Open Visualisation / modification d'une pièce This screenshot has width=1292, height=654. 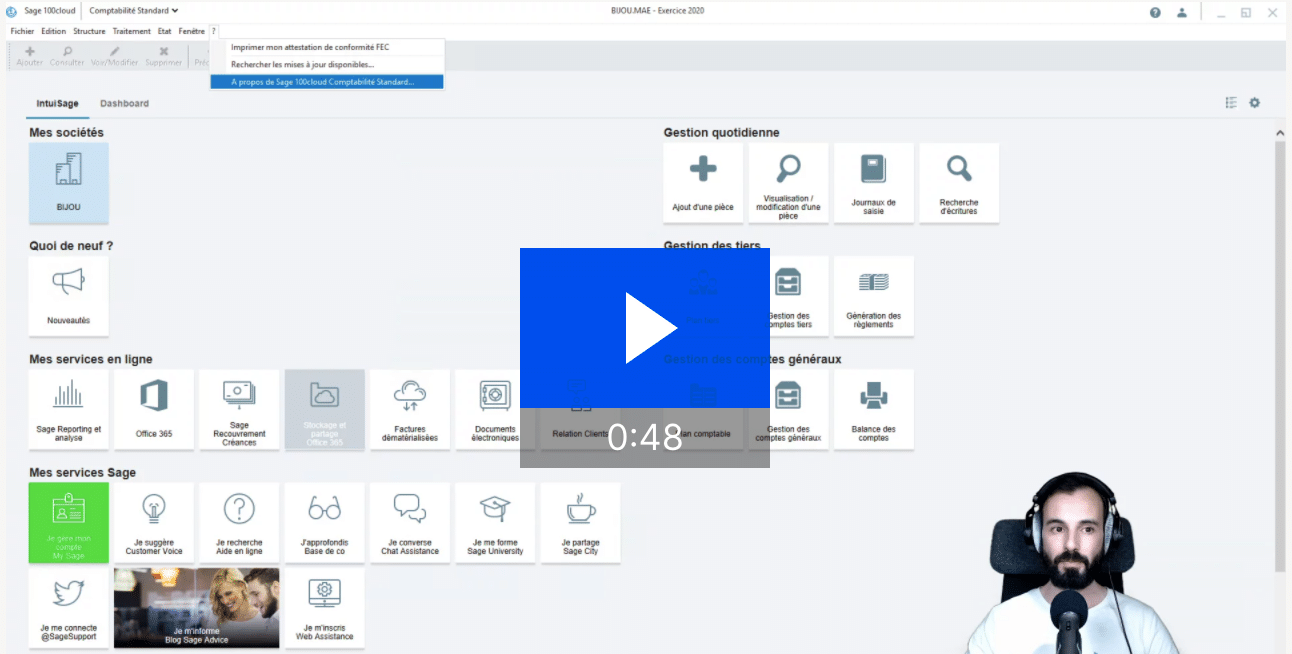point(789,183)
